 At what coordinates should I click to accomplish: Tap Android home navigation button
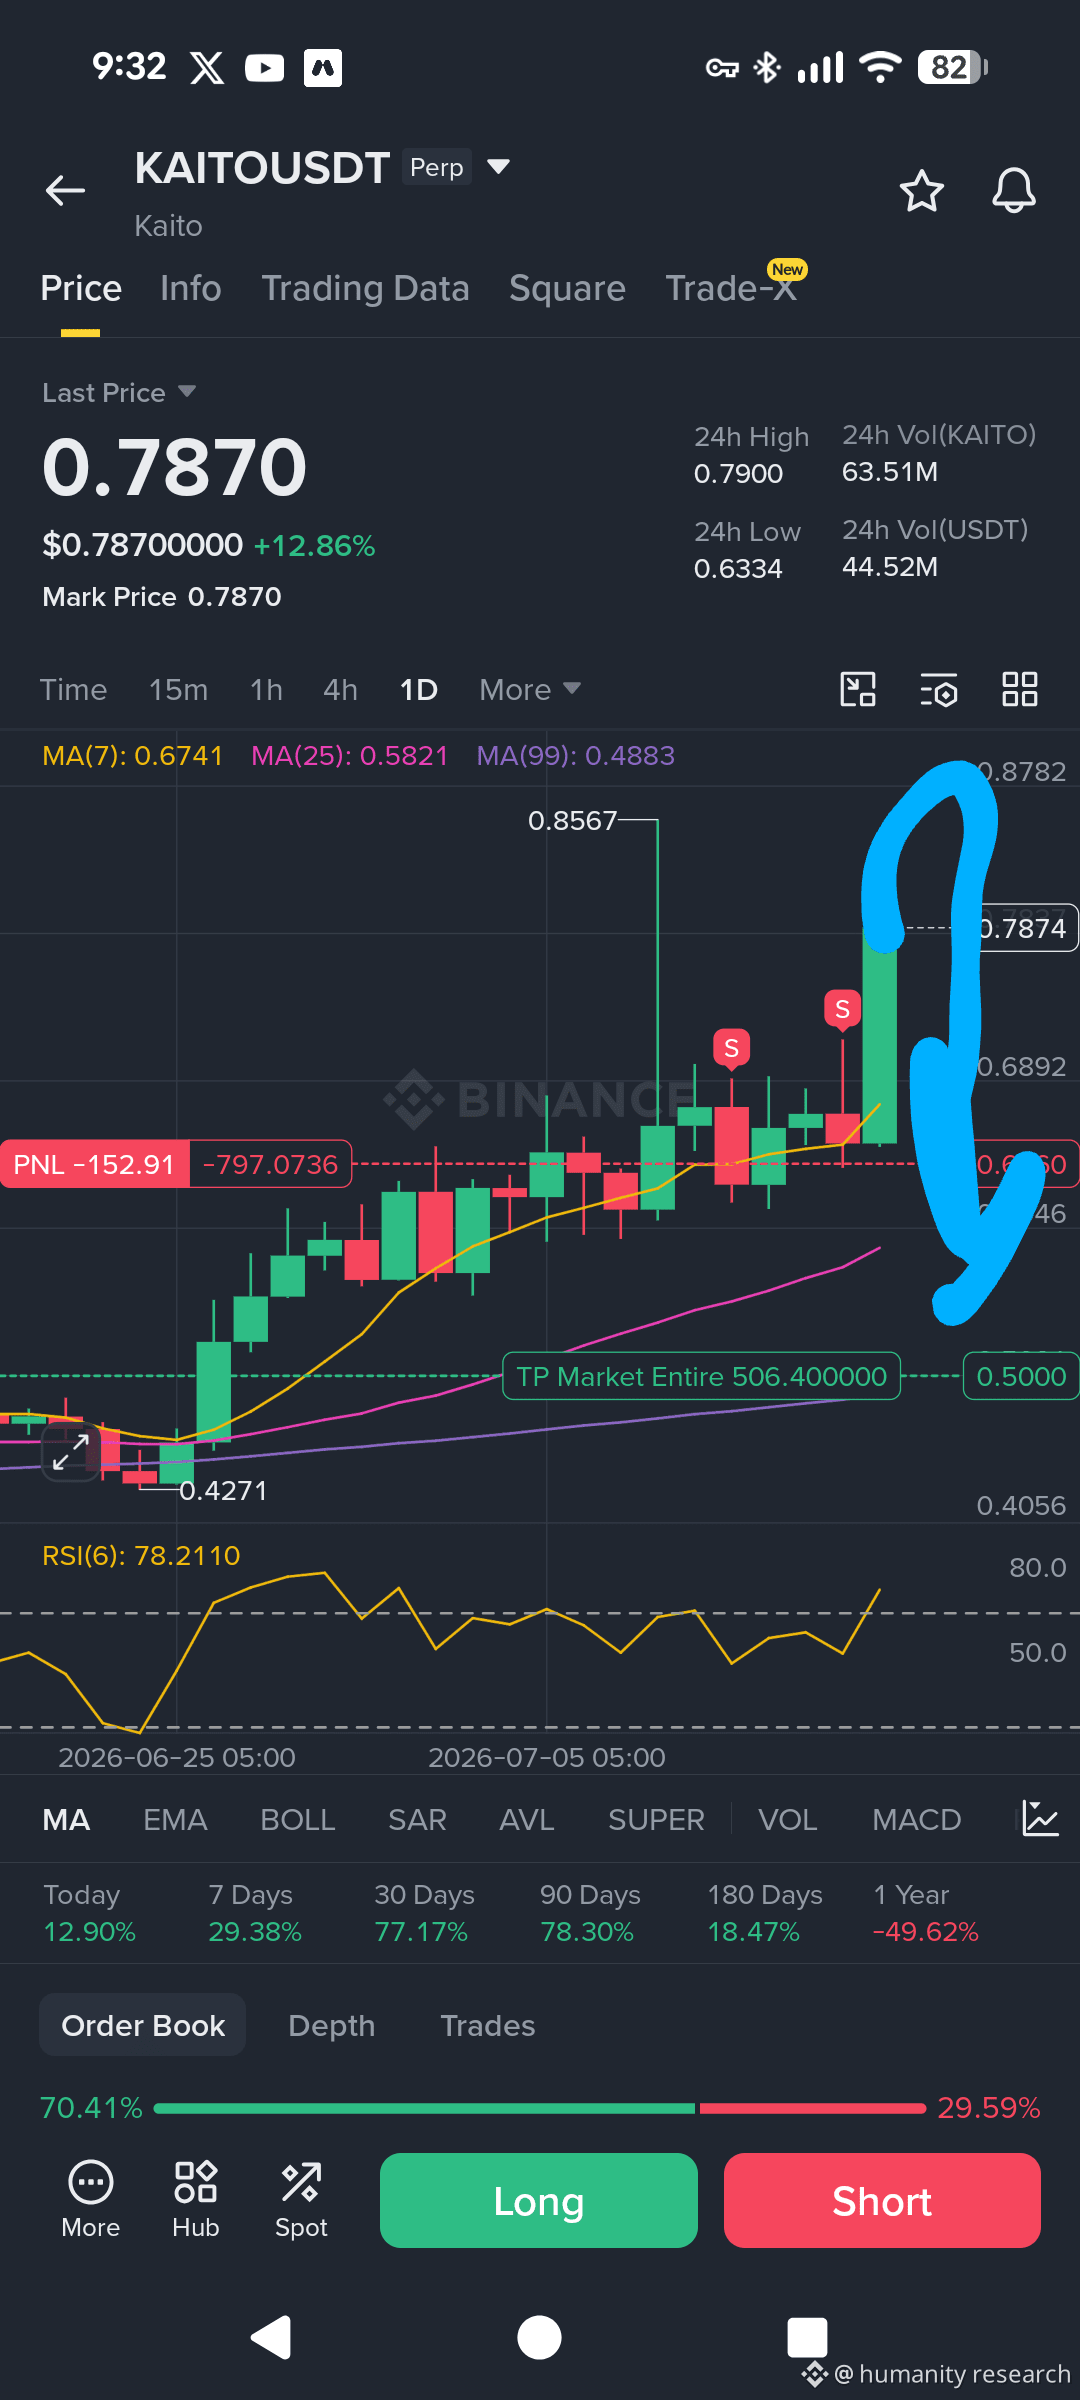(x=539, y=2337)
